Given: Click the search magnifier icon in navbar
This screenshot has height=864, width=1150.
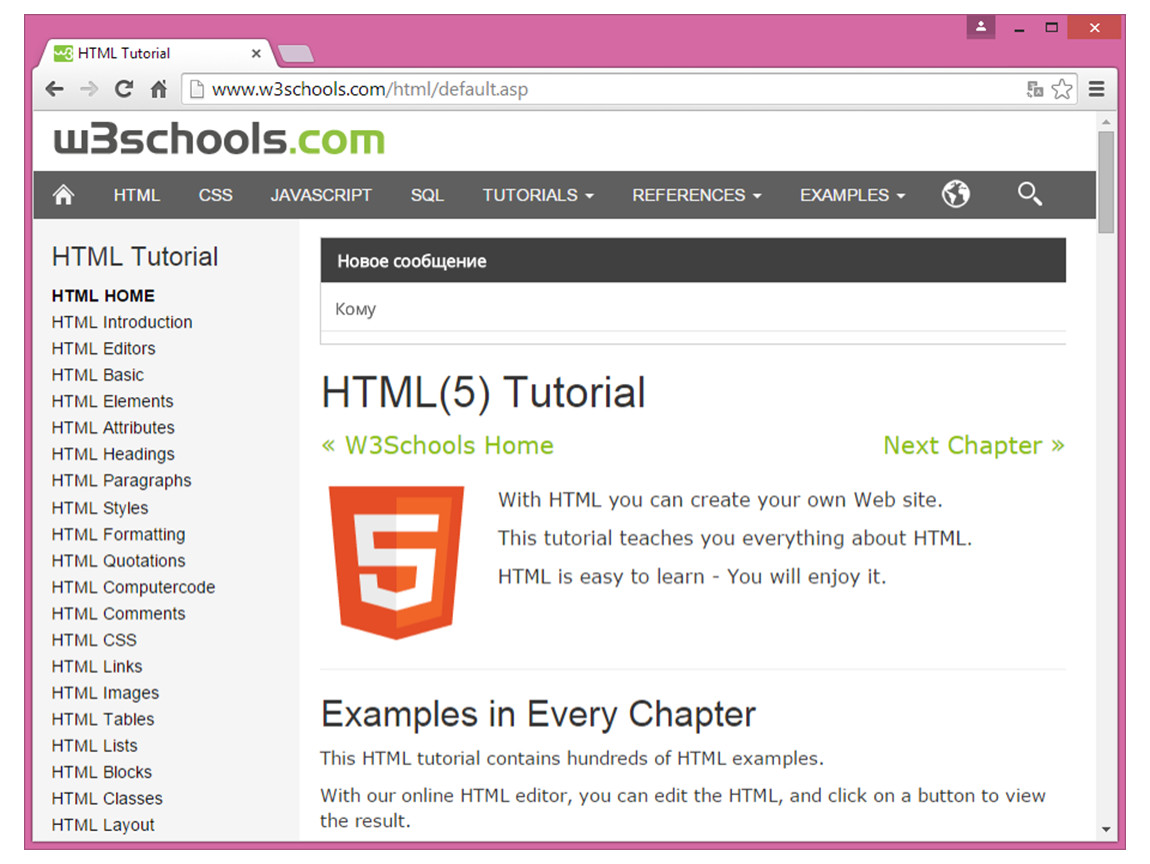Looking at the screenshot, I should pyautogui.click(x=1030, y=194).
